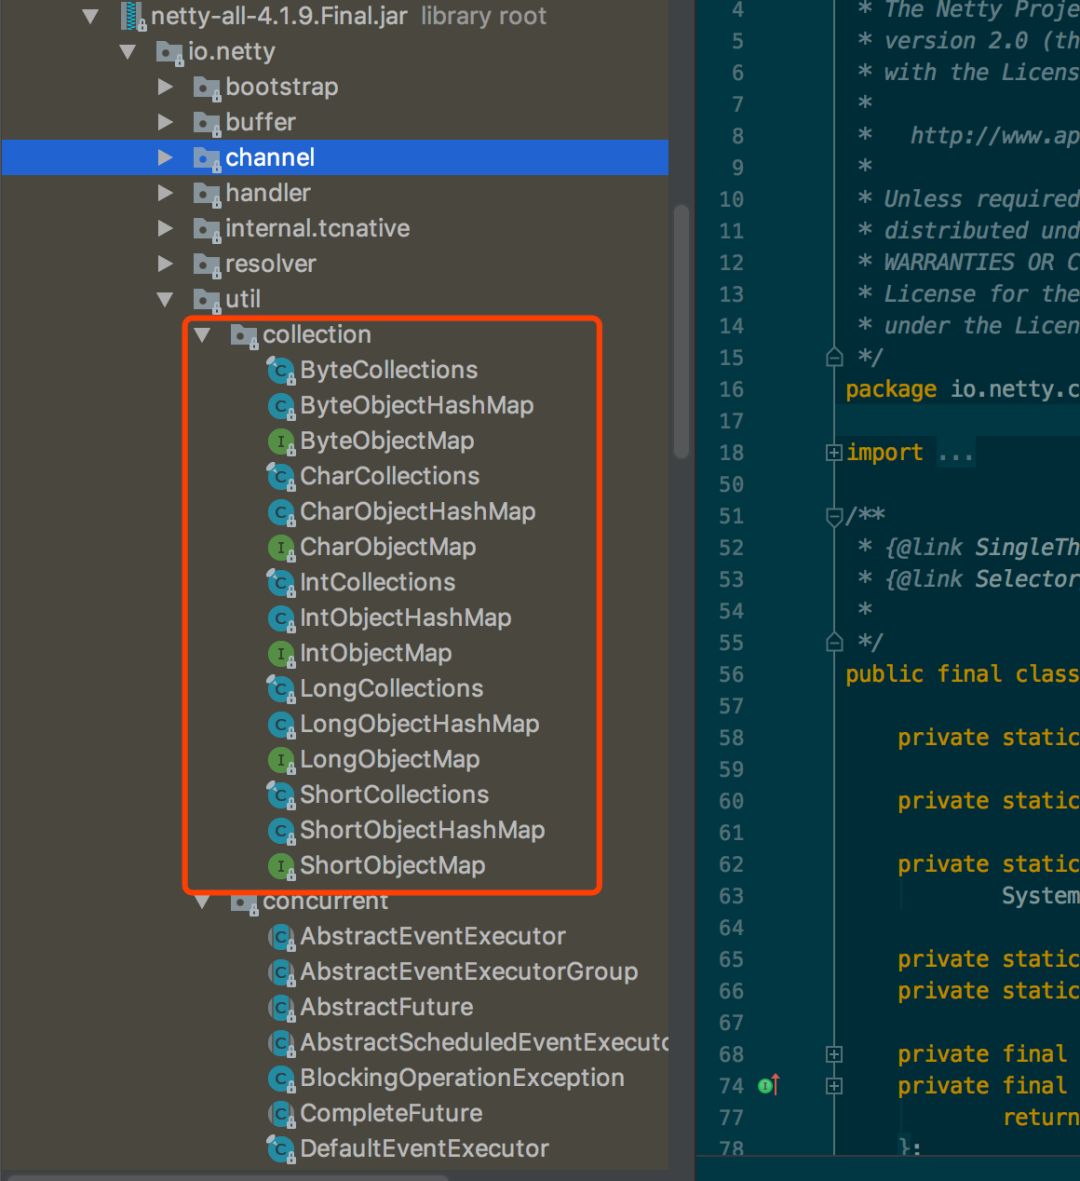Expand the folded code block at line 74
This screenshot has height=1181, width=1080.
coord(834,1086)
